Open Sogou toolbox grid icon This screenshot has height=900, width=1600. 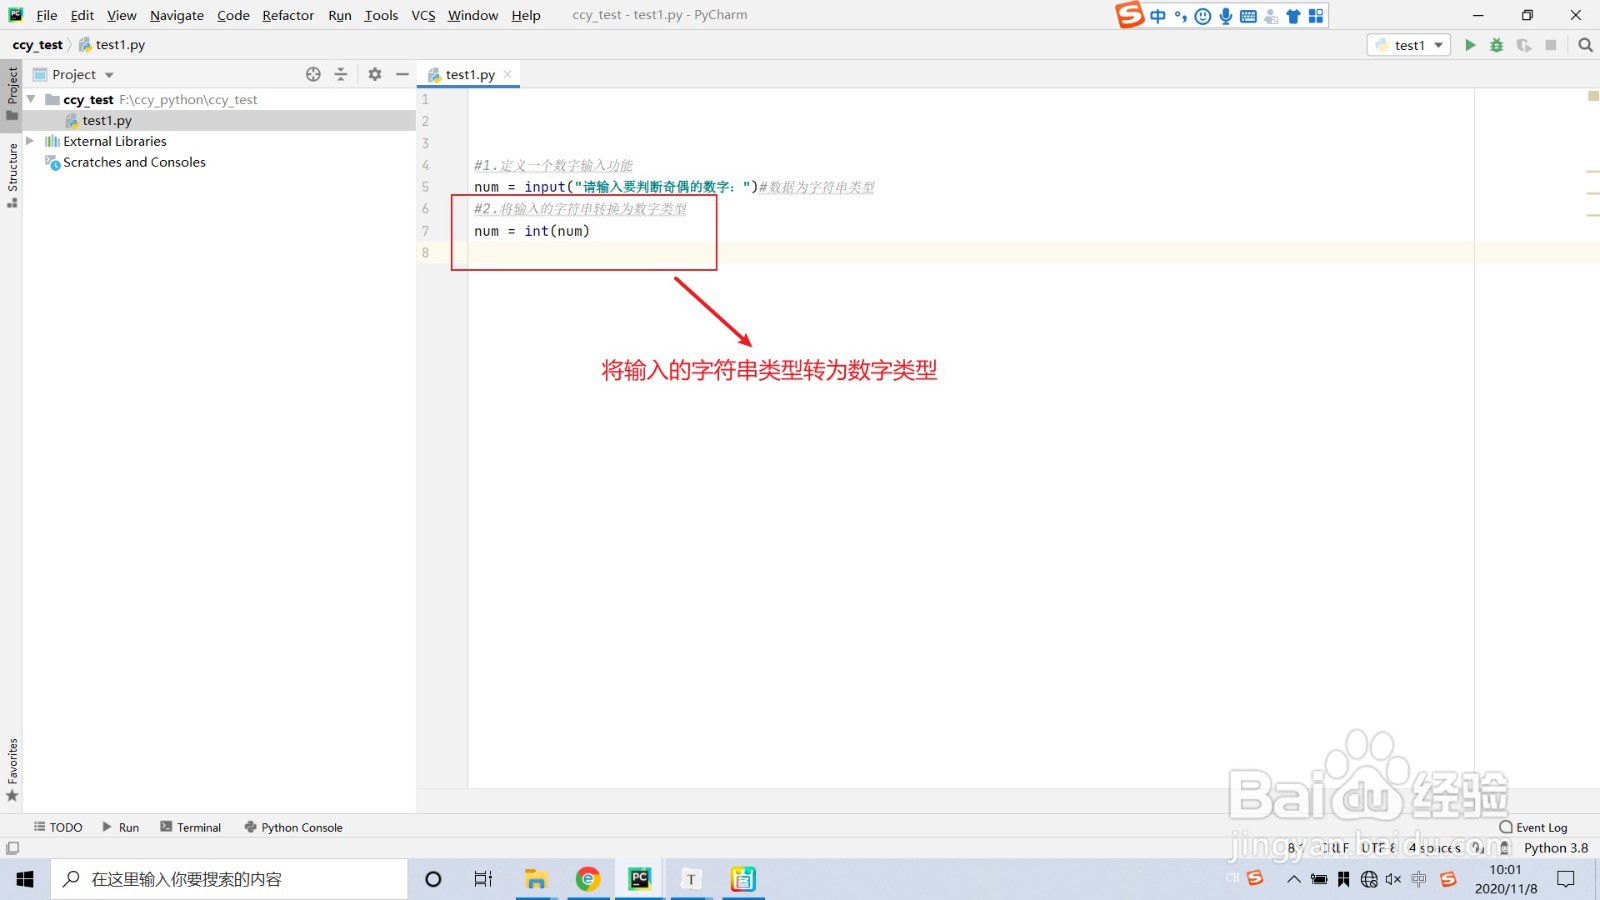1315,16
